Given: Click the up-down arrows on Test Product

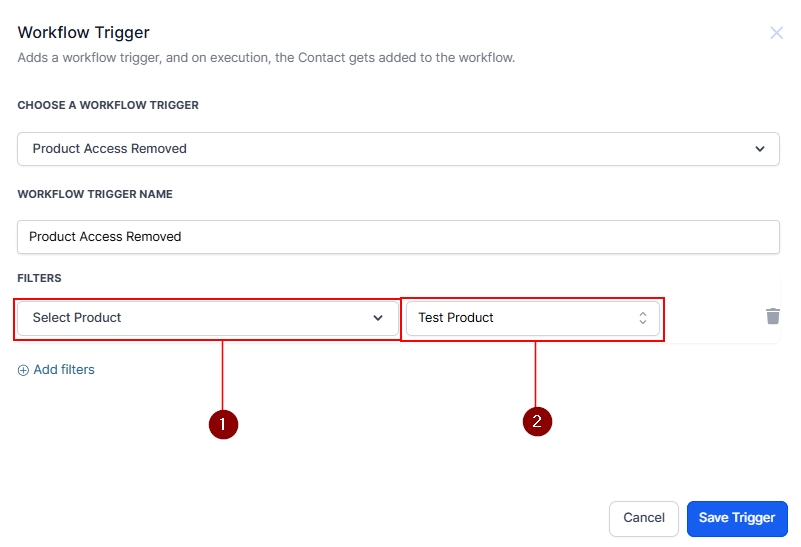Looking at the screenshot, I should point(643,318).
